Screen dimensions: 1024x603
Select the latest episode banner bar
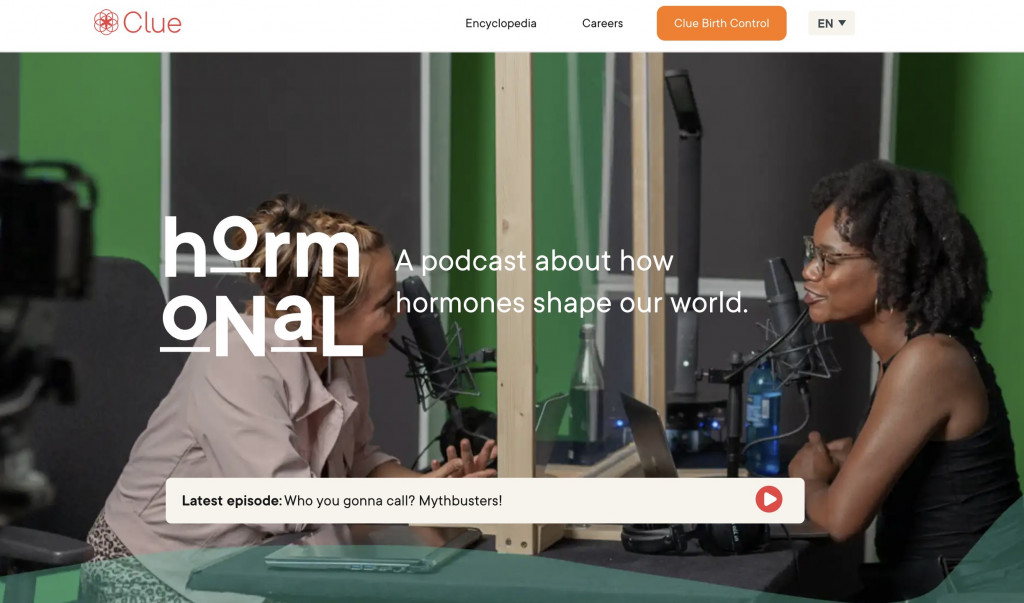485,500
